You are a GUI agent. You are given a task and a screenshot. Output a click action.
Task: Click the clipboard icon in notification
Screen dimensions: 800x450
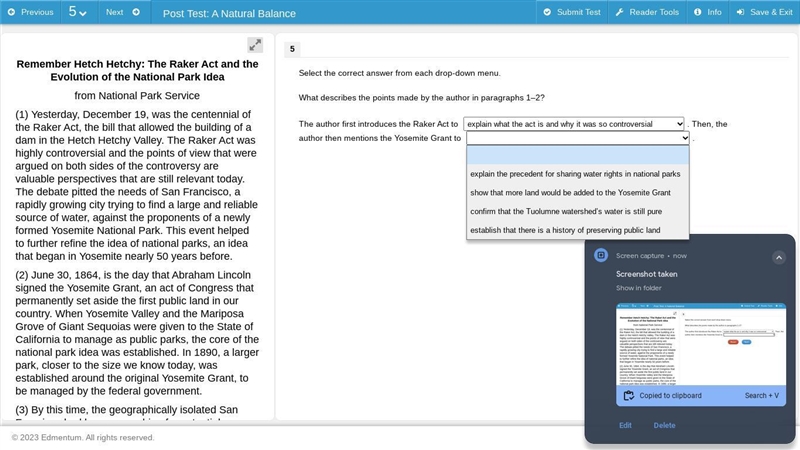pos(629,395)
